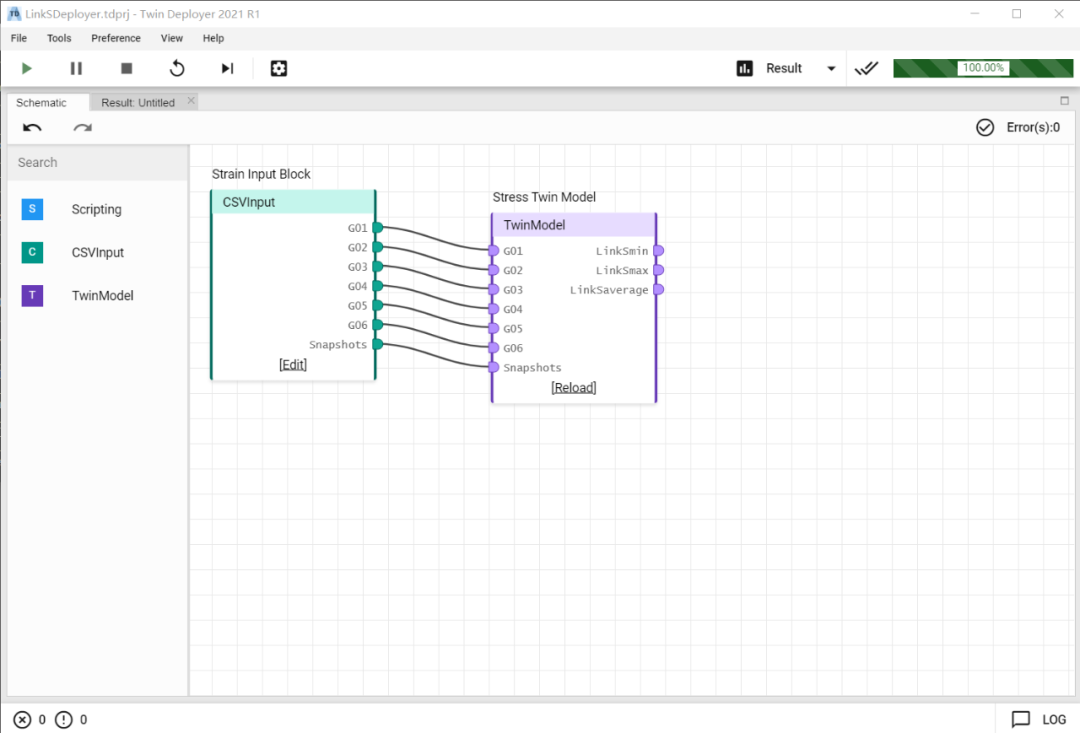Screen dimensions: 1080x733
Task: Select the Strain Input Block title
Action: (261, 174)
